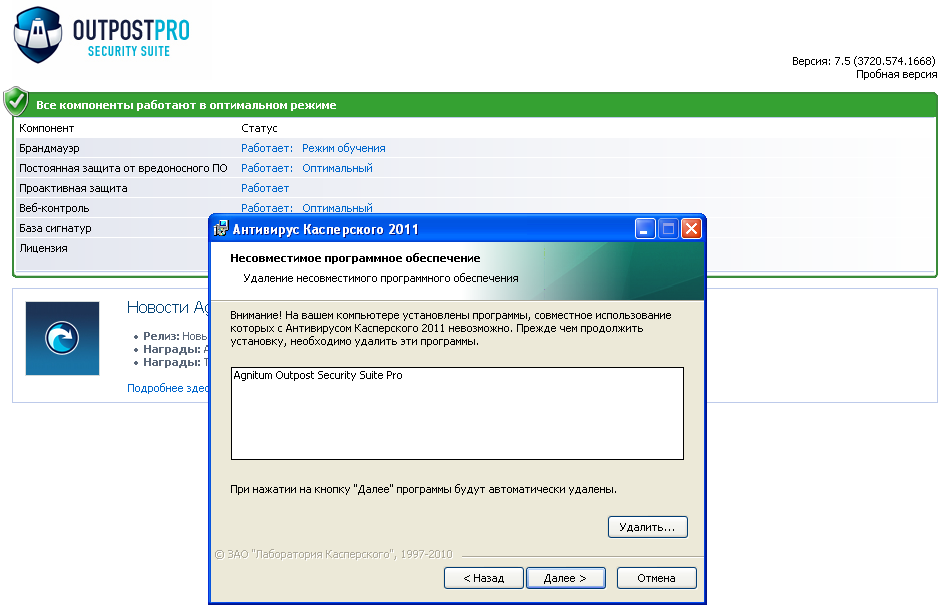Click Работает link in Брандмауэр row
Screen dimensions: 941x614
coord(267,148)
